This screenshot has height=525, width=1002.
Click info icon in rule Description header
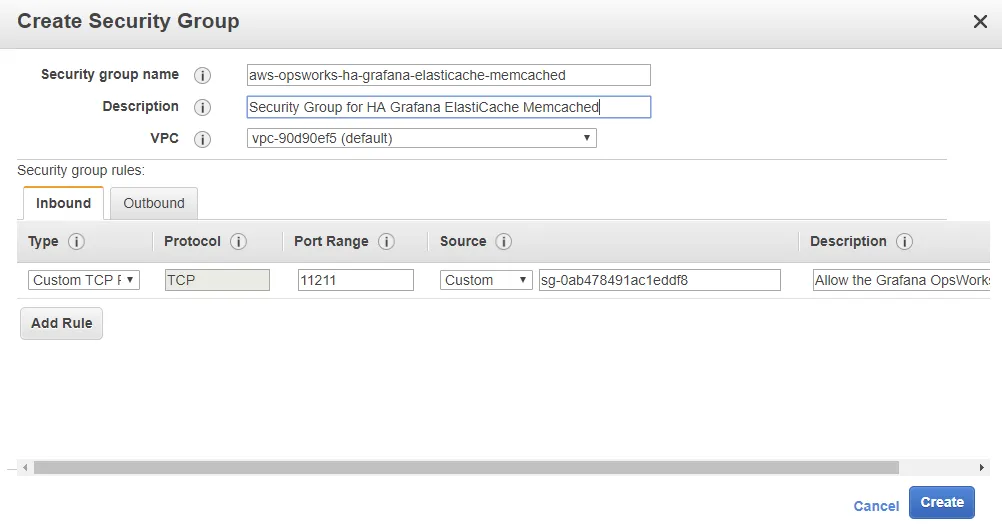pyautogui.click(x=904, y=242)
